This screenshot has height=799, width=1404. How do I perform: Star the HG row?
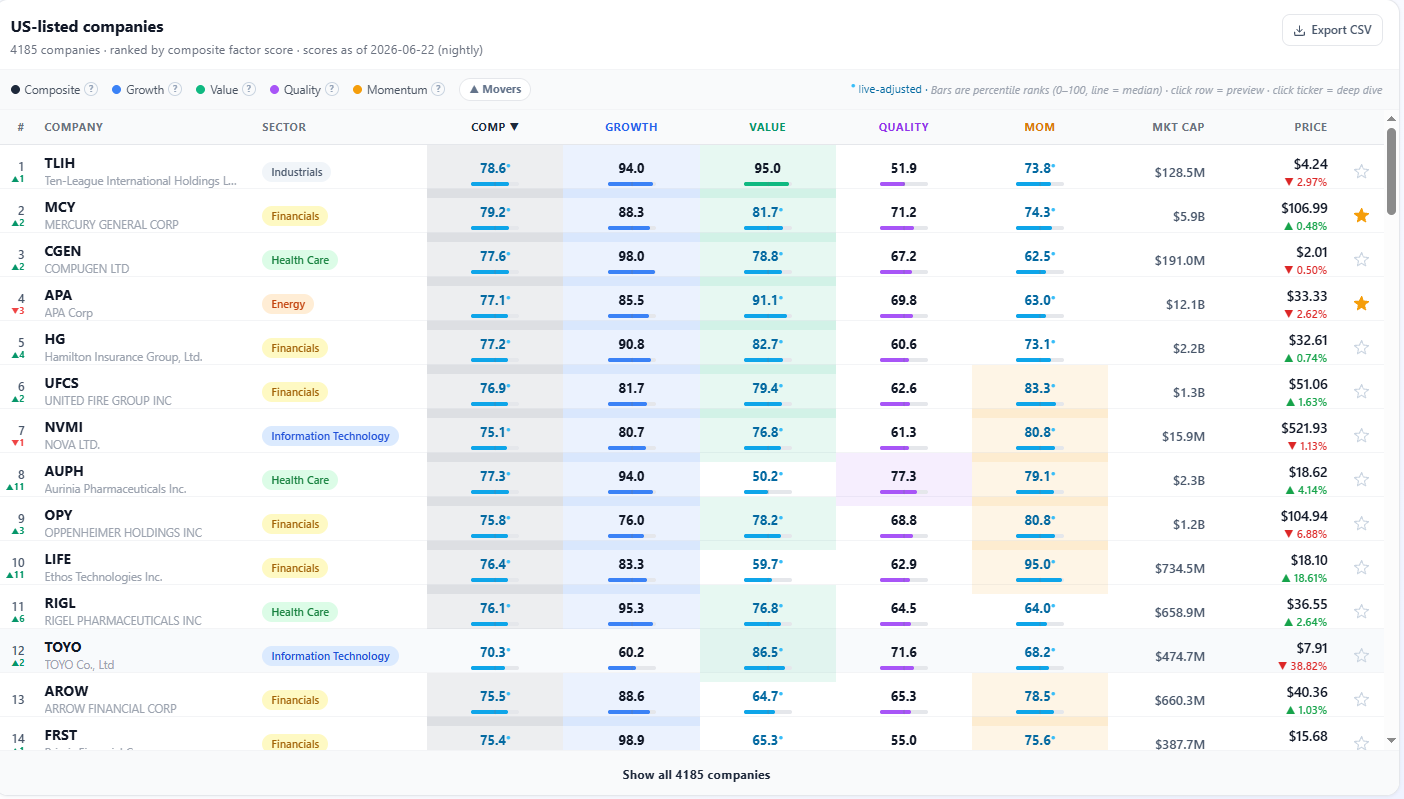(x=1361, y=347)
